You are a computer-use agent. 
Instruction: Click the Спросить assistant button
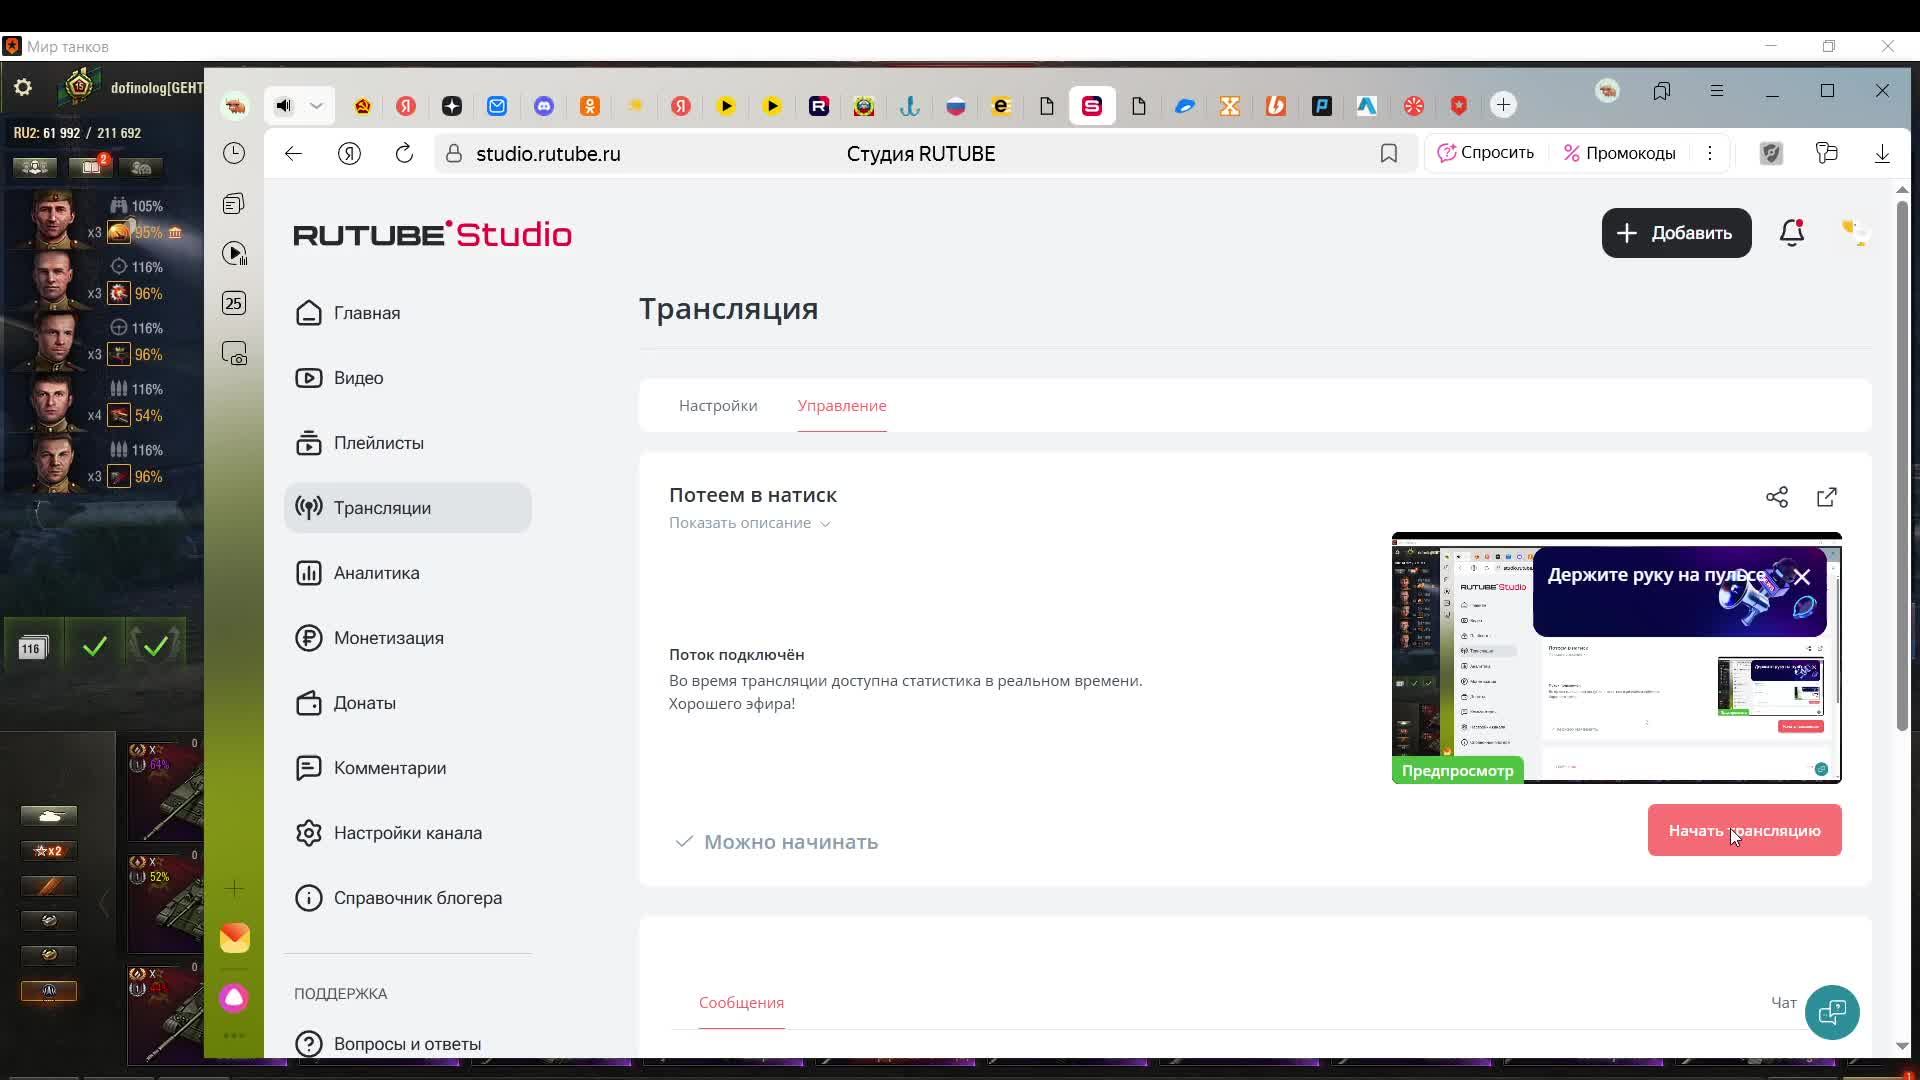[x=1486, y=153]
